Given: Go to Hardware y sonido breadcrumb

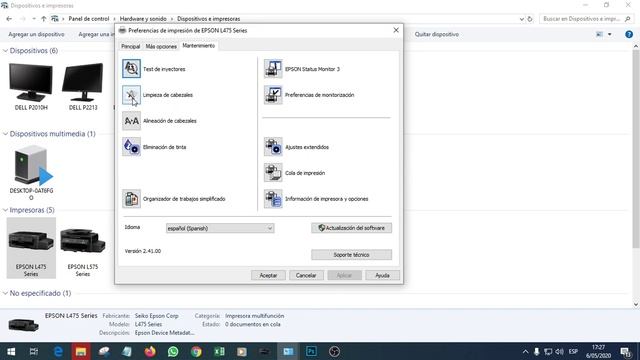Looking at the screenshot, I should (143, 19).
